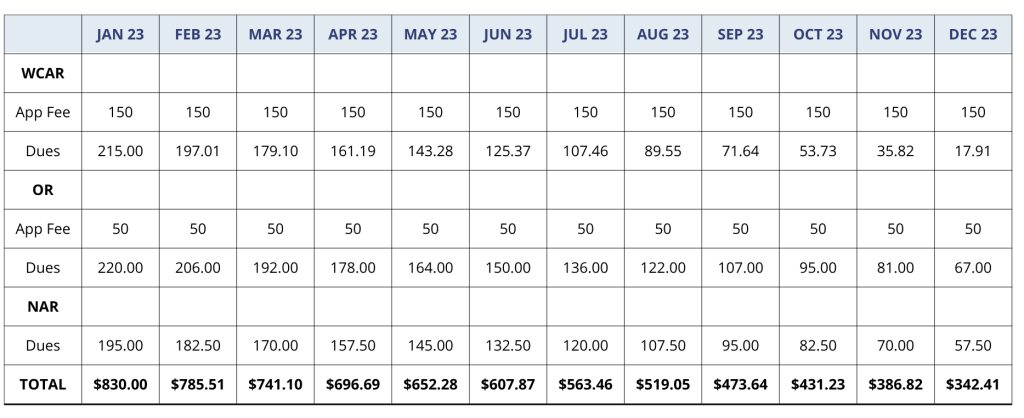The height and width of the screenshot is (418, 1024).
Task: Select the June total $607.87 cell
Action: (508, 384)
